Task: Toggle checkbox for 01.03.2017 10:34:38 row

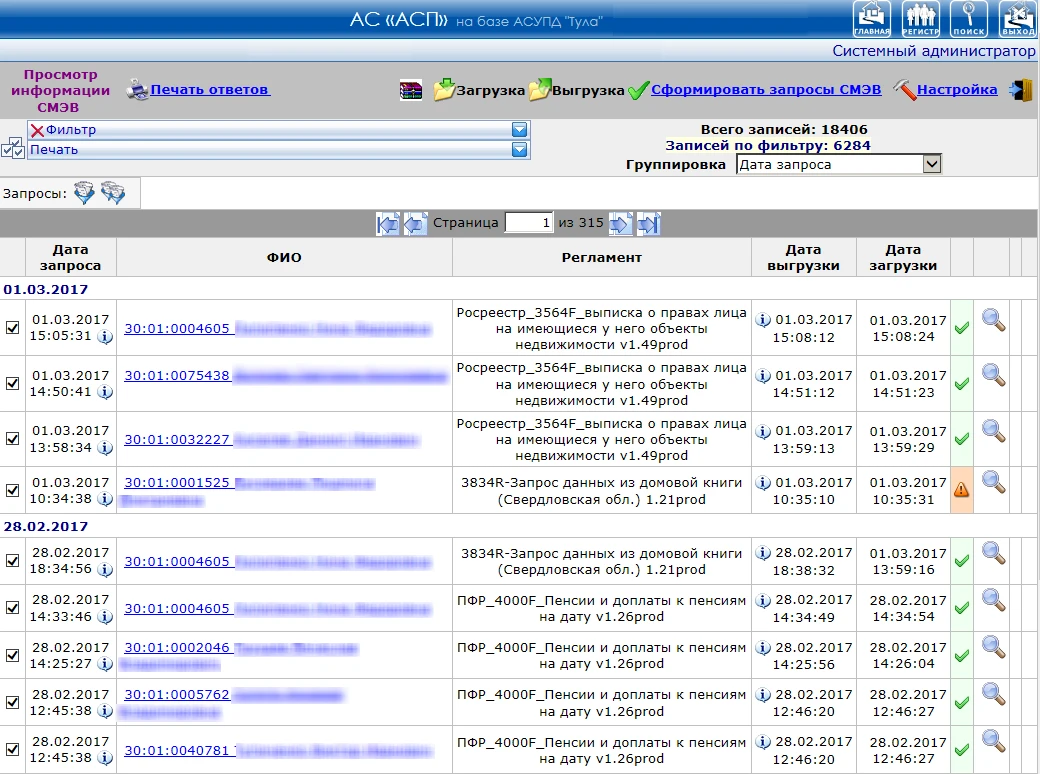Action: pyautogui.click(x=13, y=490)
